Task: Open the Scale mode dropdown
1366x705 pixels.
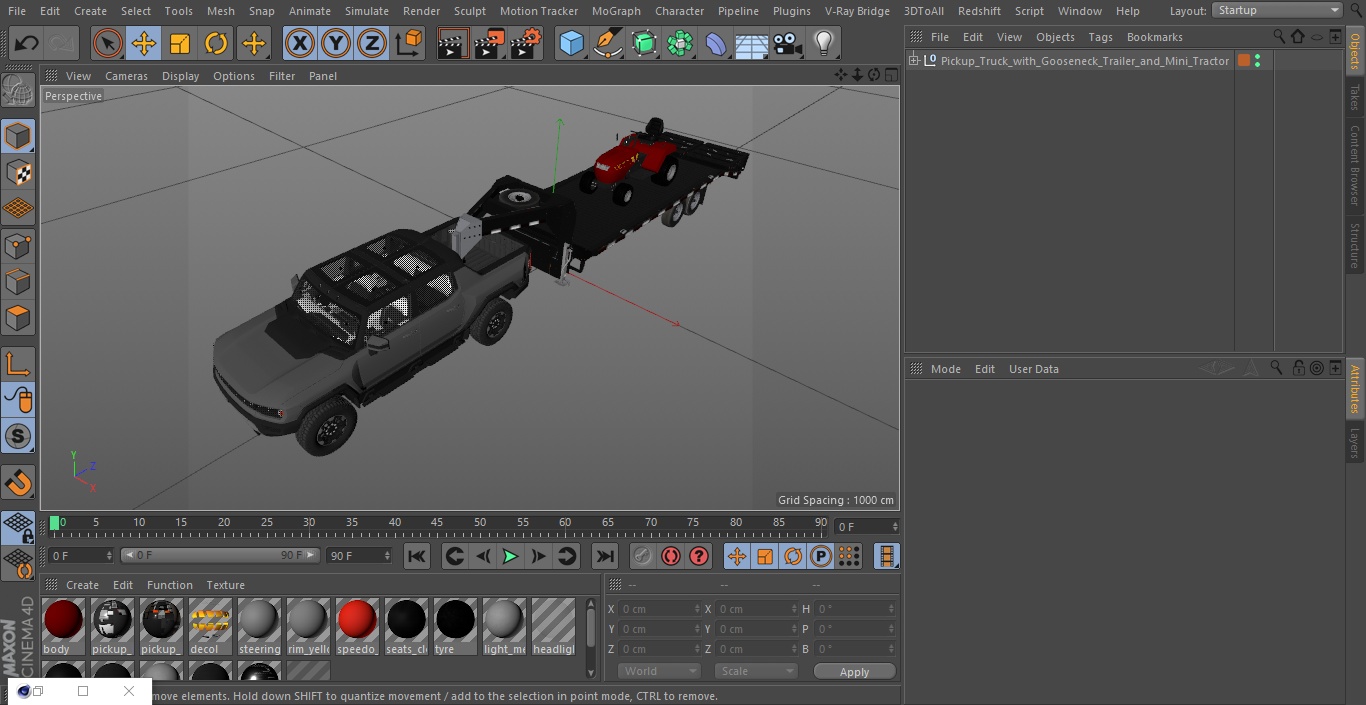Action: tap(757, 671)
